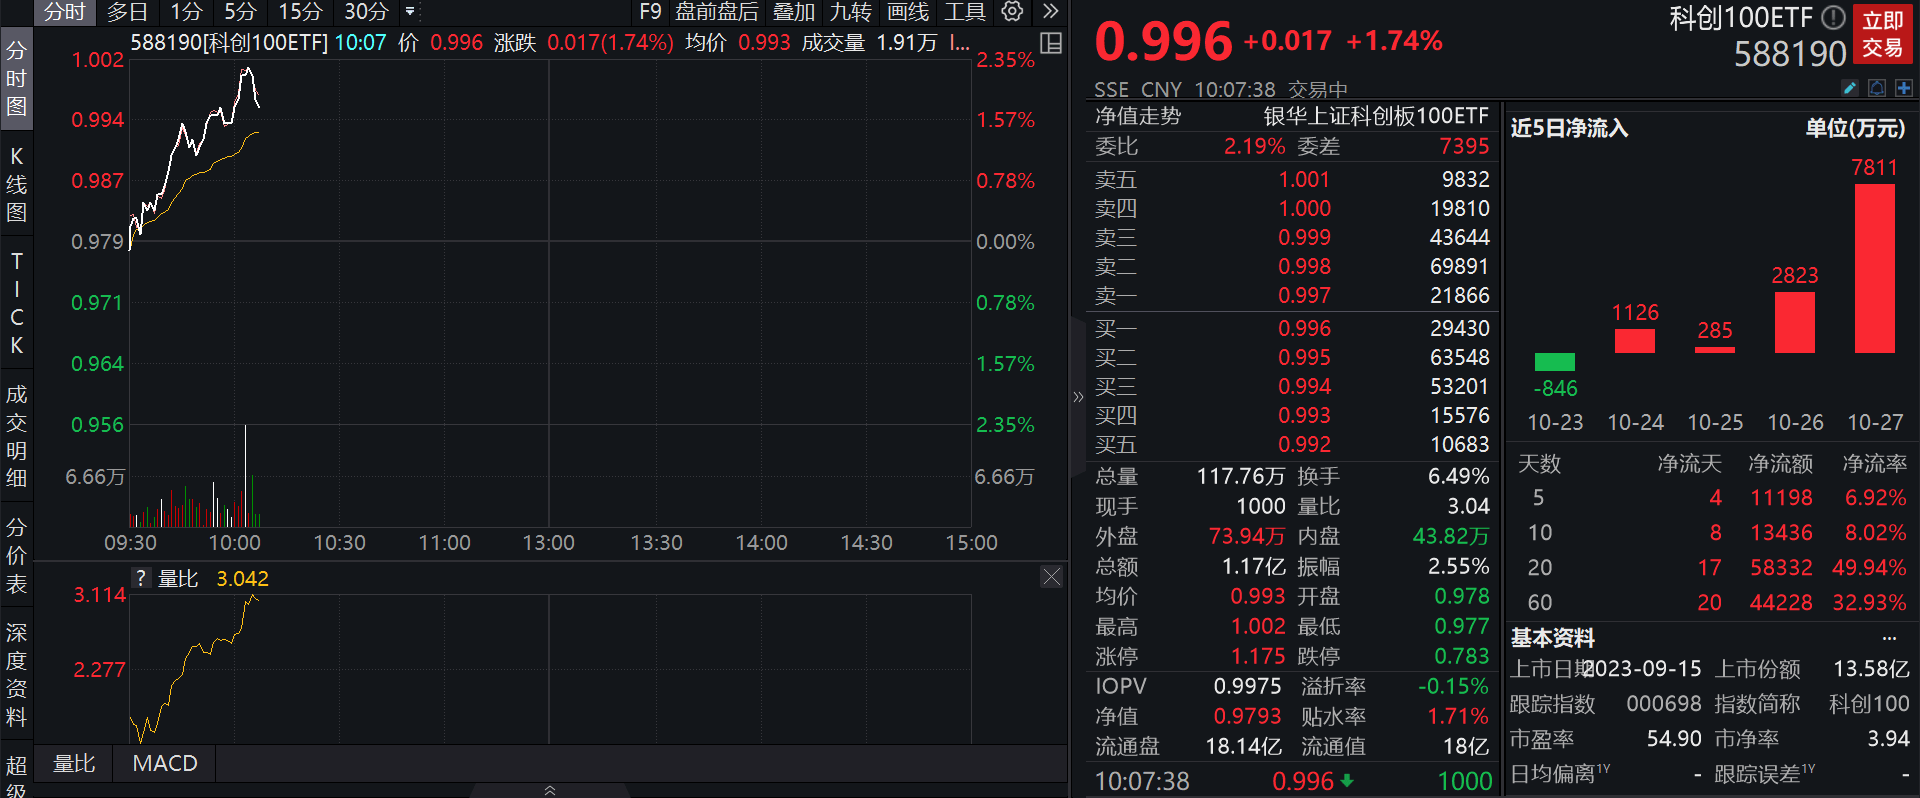Screen dimensions: 1920x798
Task: Open the period dropdown arrow after 30分
Action: [410, 12]
